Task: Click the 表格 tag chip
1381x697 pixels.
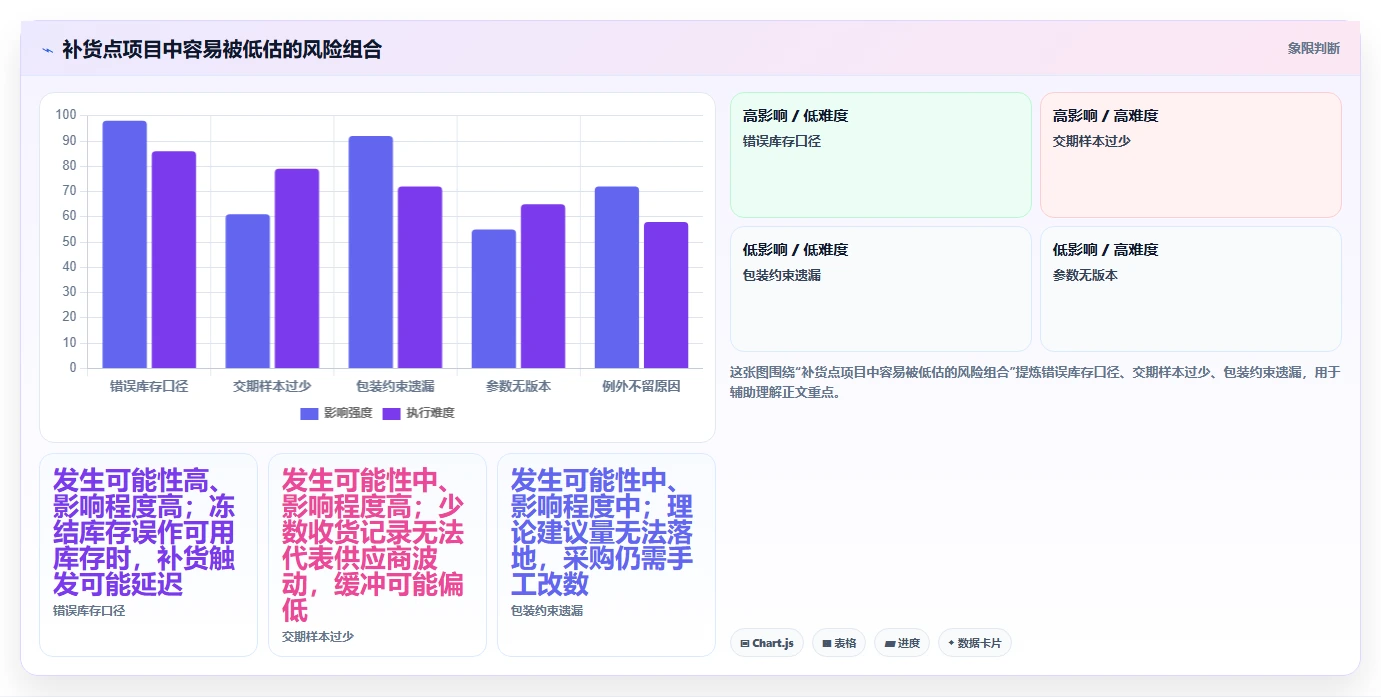Action: click(839, 643)
